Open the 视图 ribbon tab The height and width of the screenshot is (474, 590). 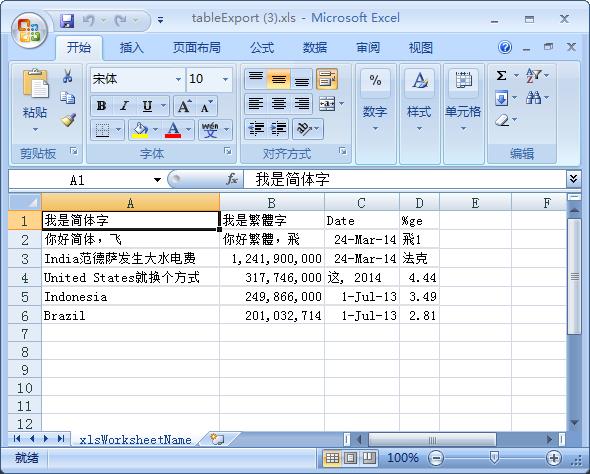pos(420,48)
